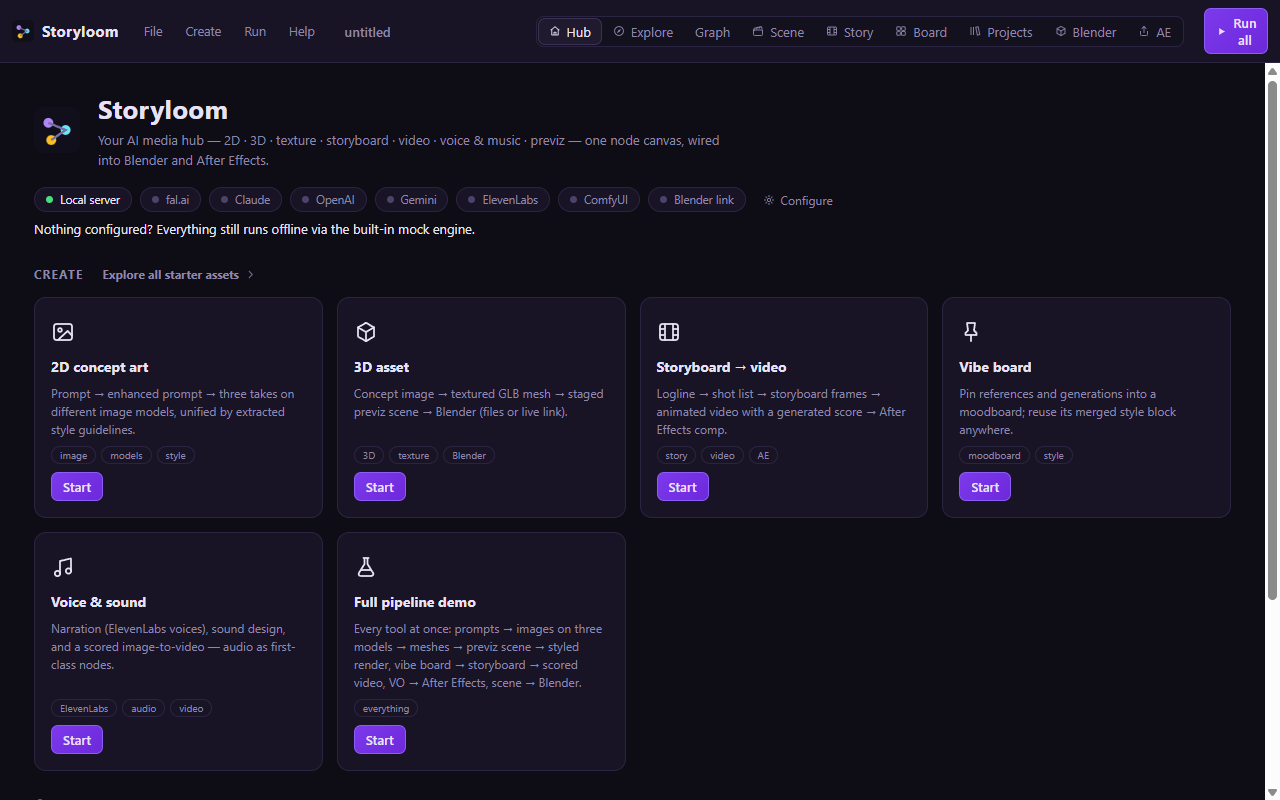Click the 'Full pipeline demo' card title
Screen dimensions: 1280x800
point(415,602)
